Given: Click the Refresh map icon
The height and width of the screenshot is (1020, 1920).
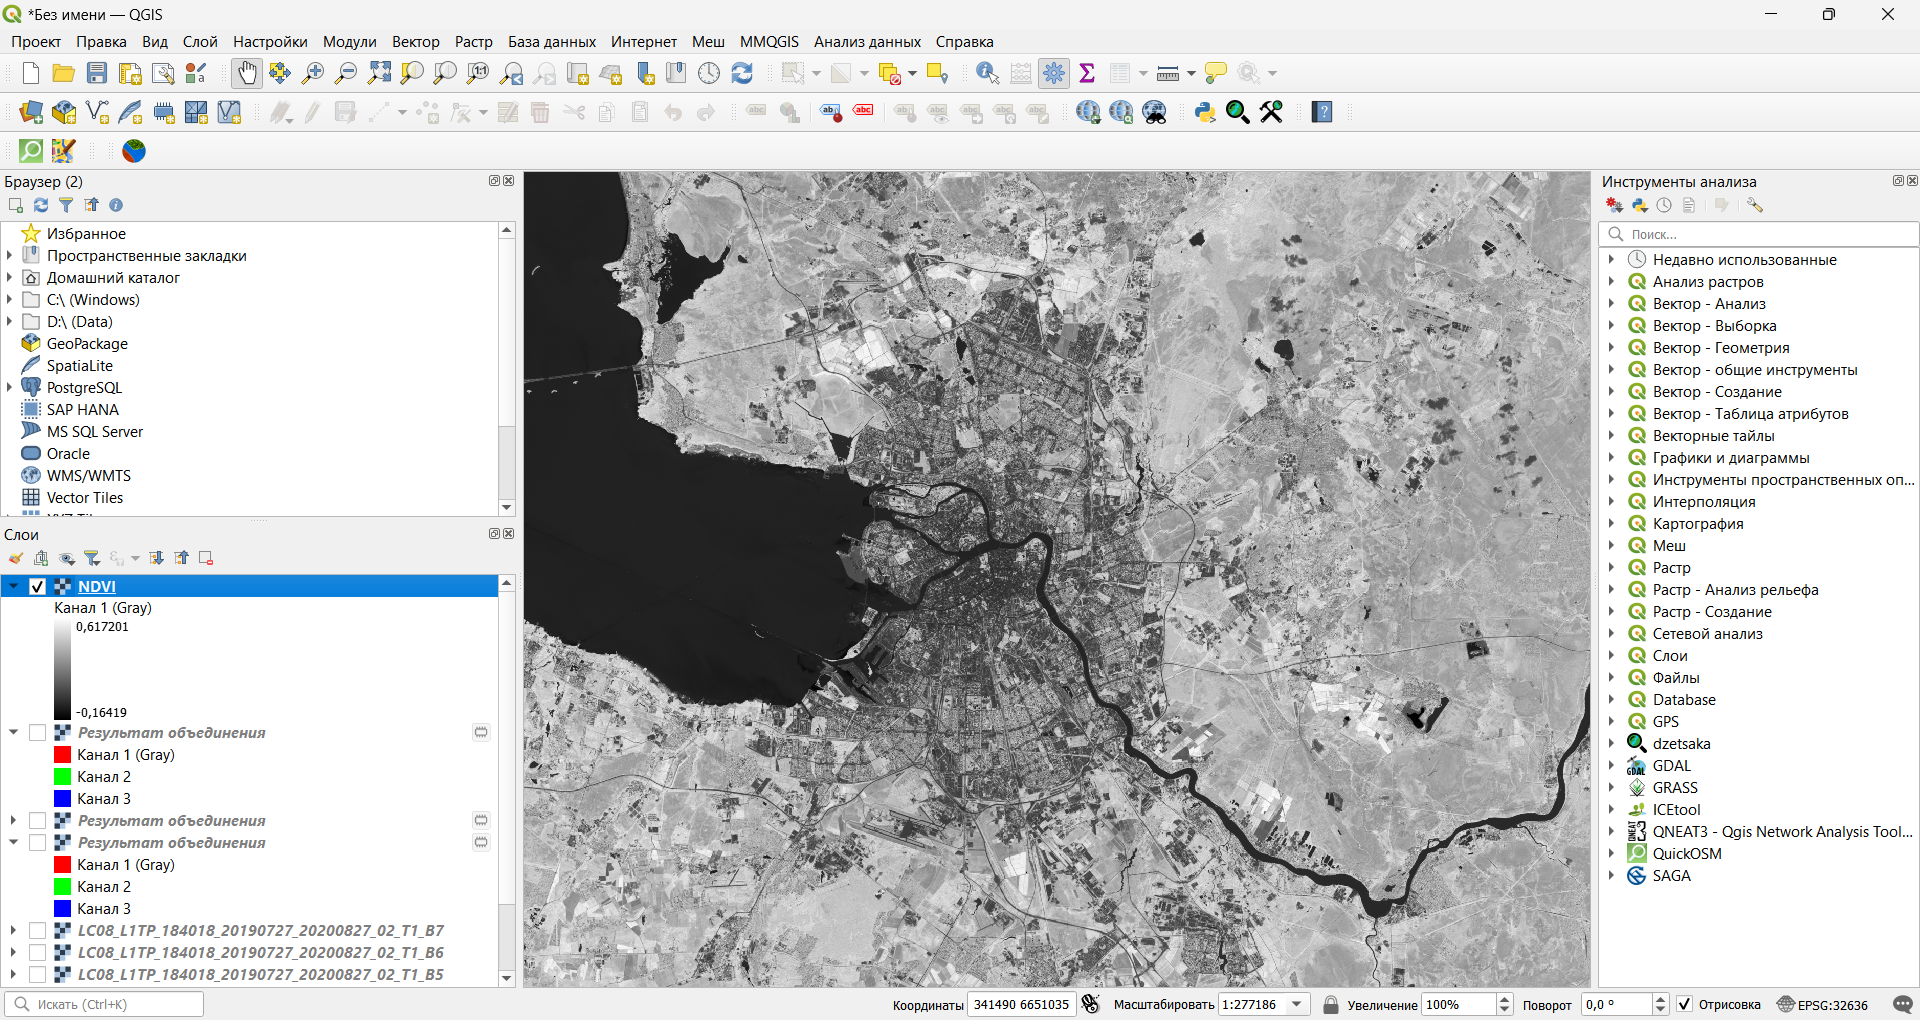Looking at the screenshot, I should 742,73.
